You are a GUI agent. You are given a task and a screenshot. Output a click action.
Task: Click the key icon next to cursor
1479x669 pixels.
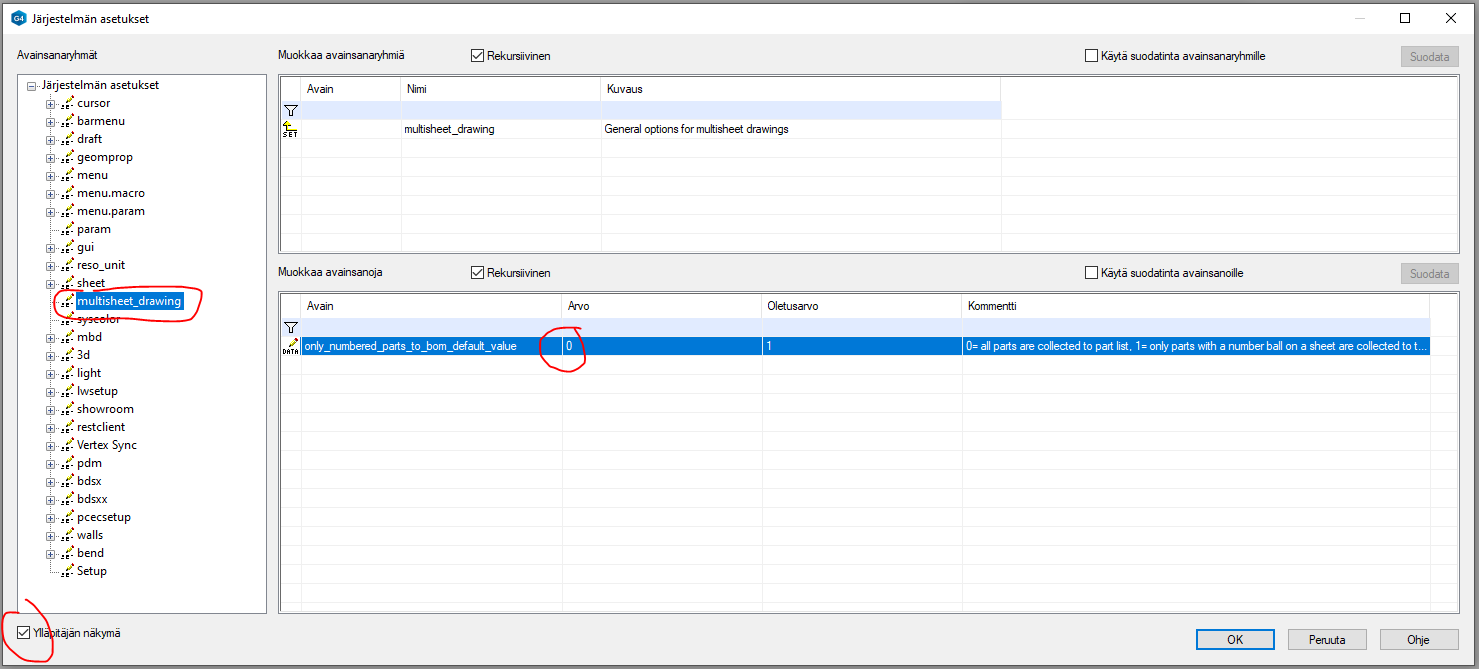coord(67,103)
